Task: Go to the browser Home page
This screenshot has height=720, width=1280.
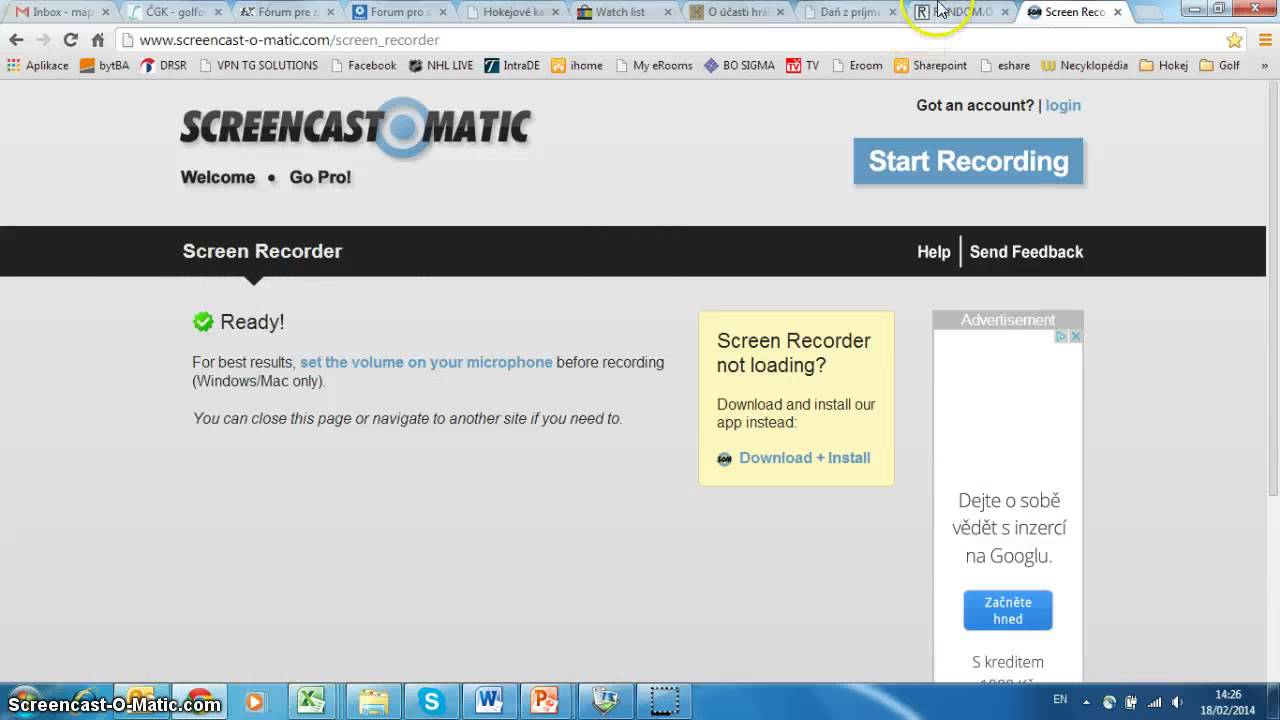Action: (97, 40)
